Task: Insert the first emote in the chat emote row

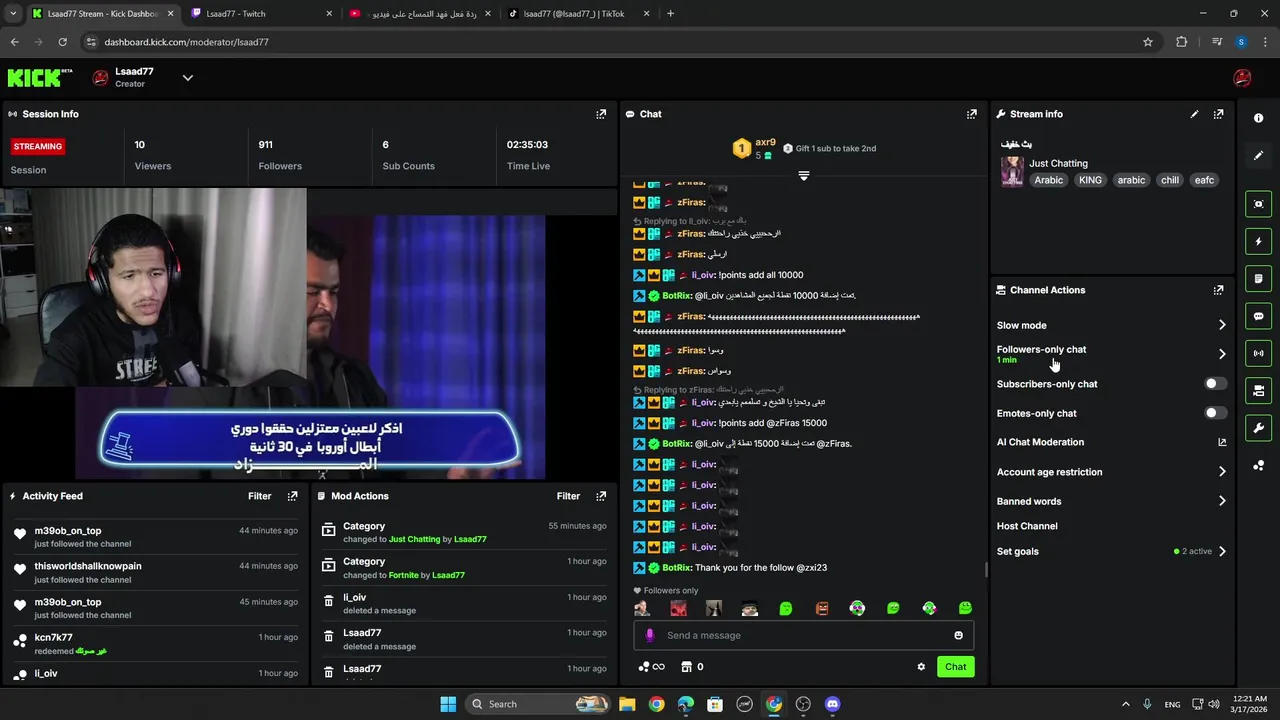Action: tap(642, 608)
